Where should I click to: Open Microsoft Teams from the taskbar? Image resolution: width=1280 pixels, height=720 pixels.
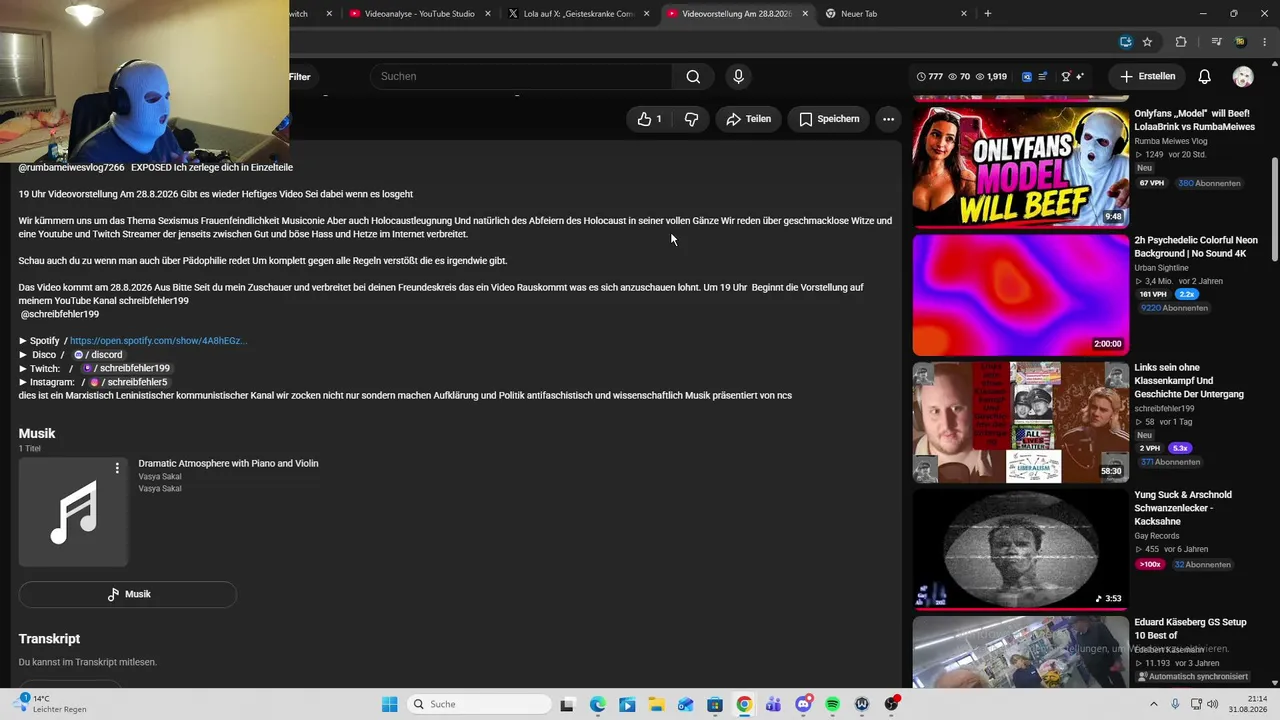773,704
